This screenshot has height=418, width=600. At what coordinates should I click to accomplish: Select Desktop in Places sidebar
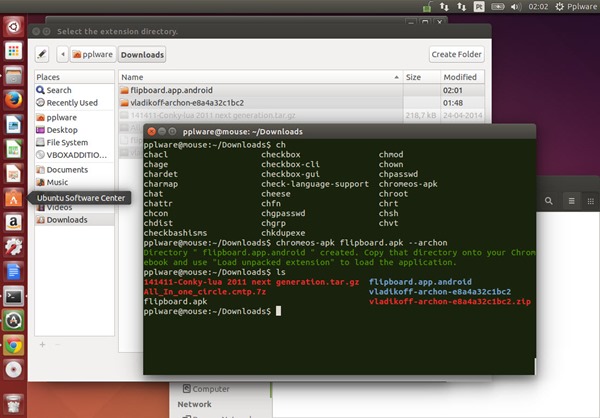pyautogui.click(x=74, y=130)
